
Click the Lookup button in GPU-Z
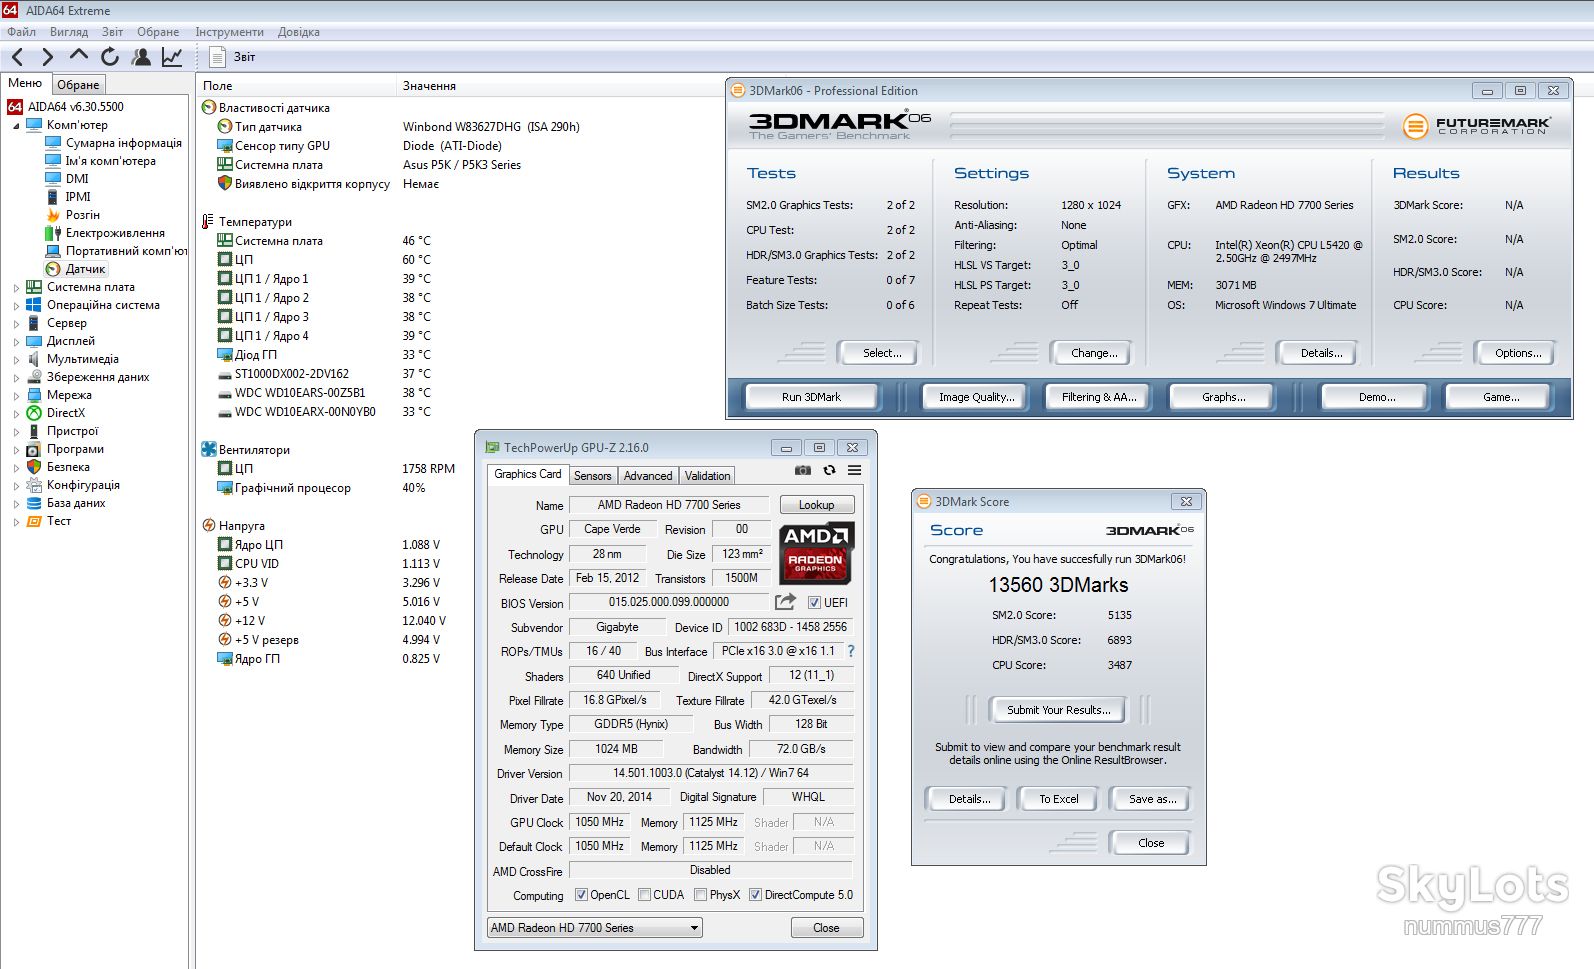[x=816, y=505]
